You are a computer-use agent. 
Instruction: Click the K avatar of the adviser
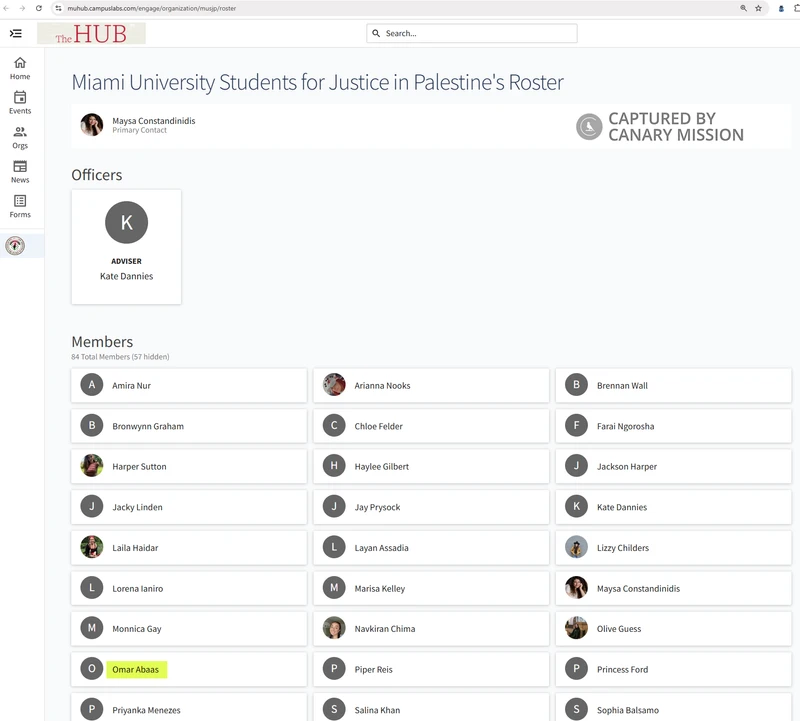point(127,222)
